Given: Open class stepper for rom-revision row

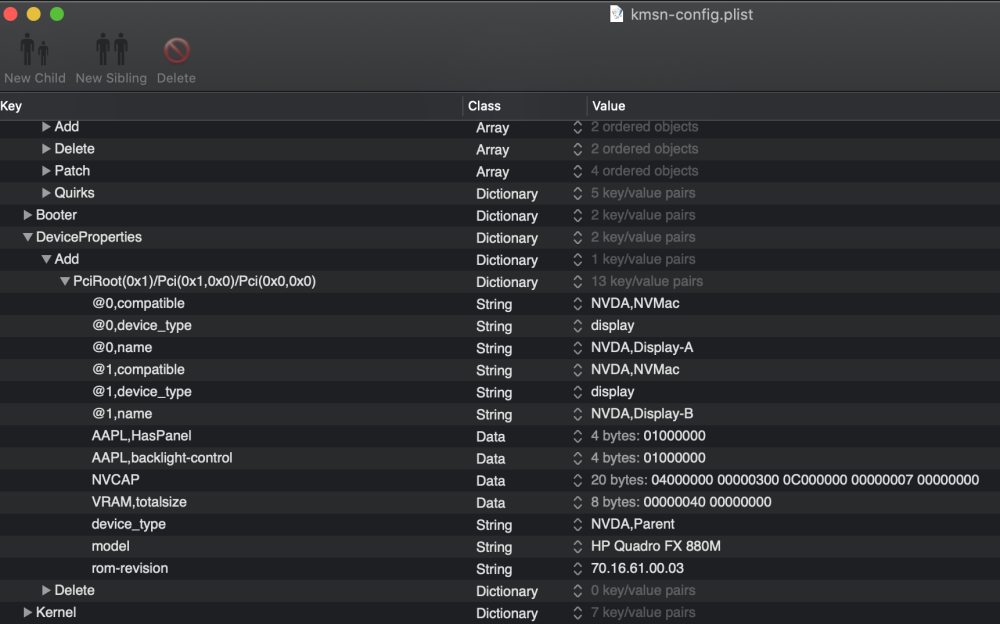Looking at the screenshot, I should tap(577, 568).
